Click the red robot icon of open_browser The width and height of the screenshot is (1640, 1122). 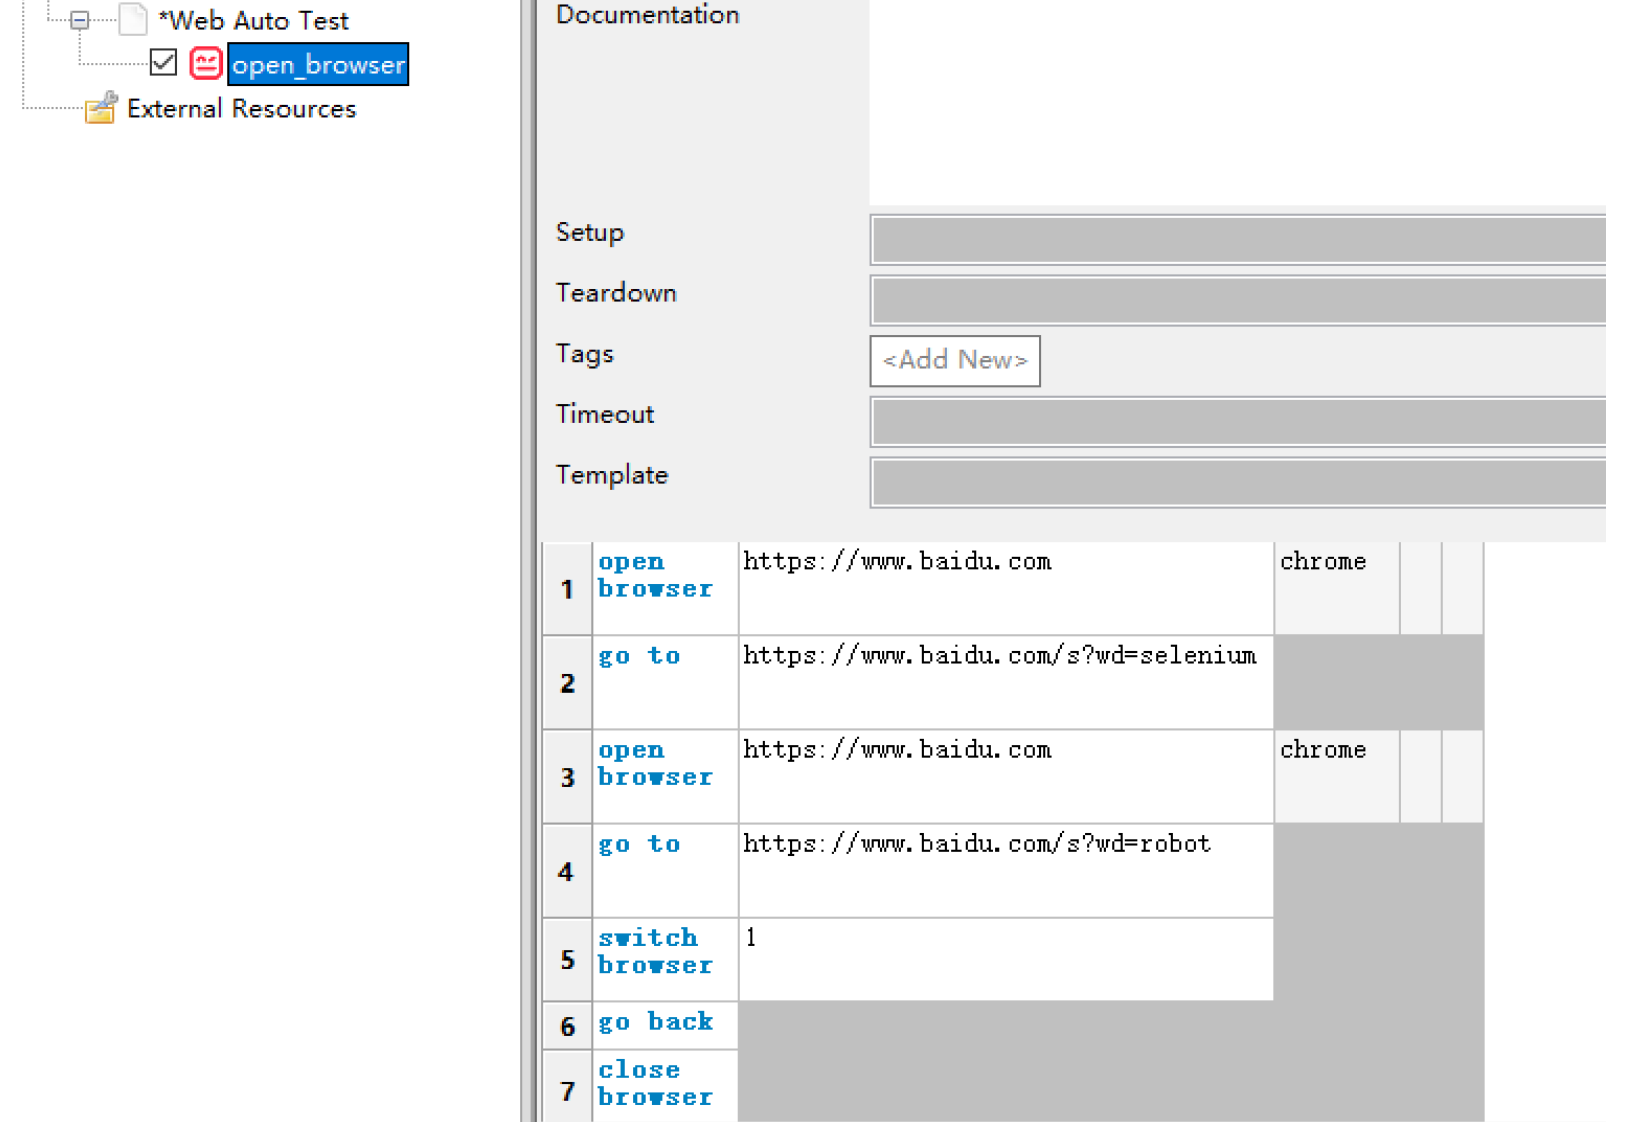[x=206, y=63]
